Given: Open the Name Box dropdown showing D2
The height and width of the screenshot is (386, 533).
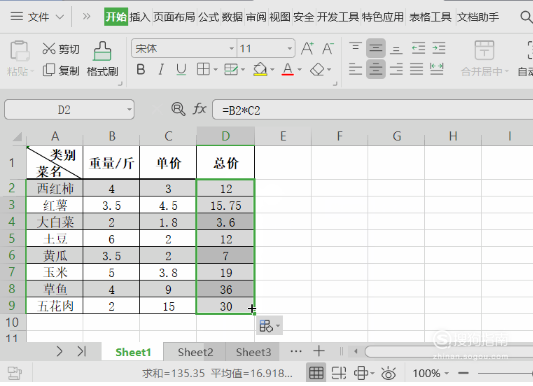Looking at the screenshot, I should 129,110.
